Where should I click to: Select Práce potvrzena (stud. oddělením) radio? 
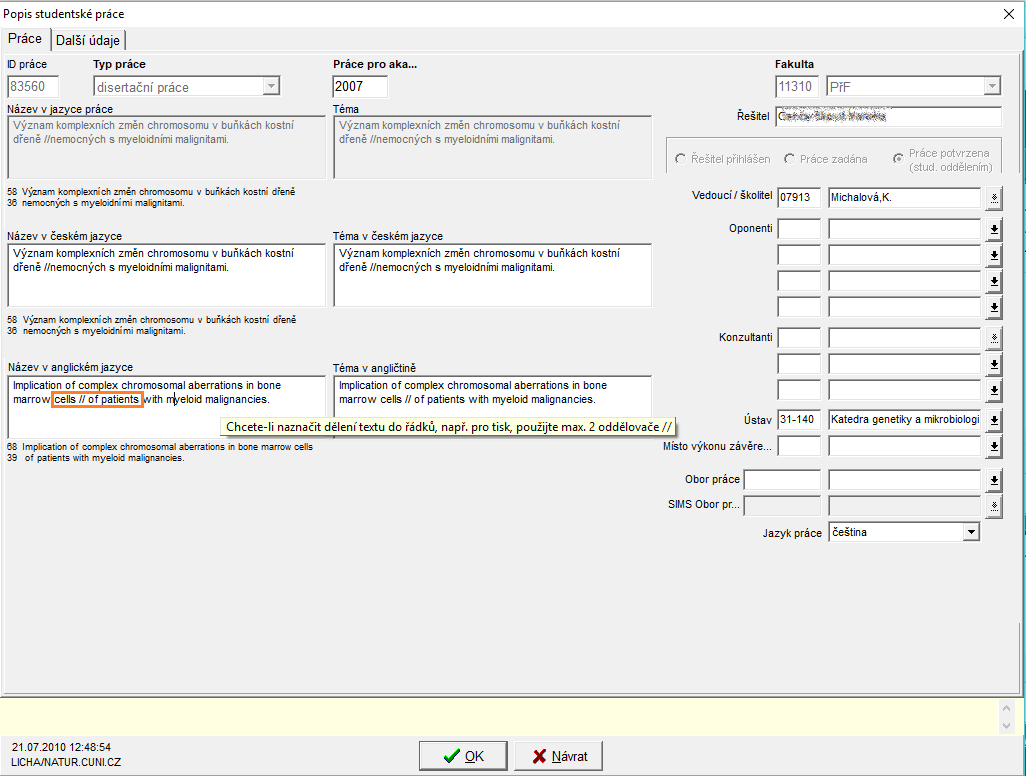click(898, 159)
